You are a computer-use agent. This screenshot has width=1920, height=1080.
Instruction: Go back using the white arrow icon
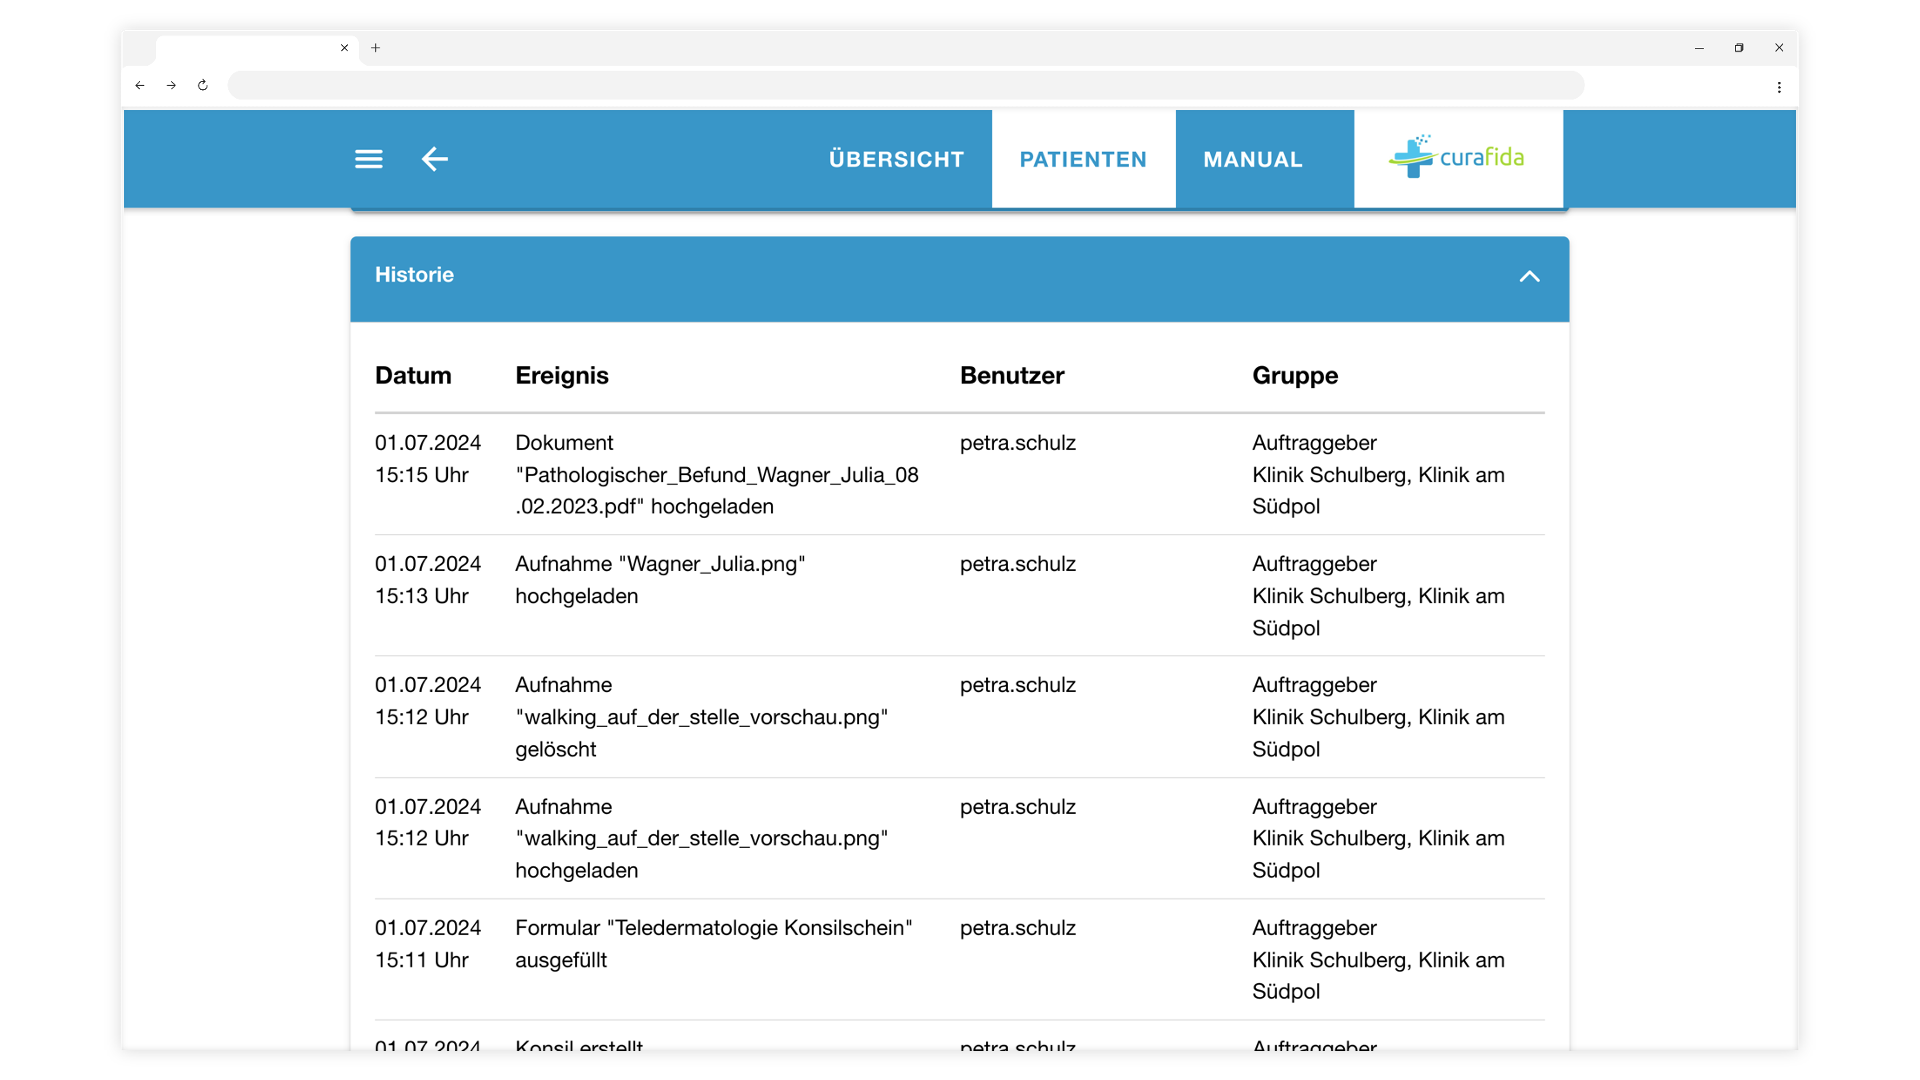(434, 159)
